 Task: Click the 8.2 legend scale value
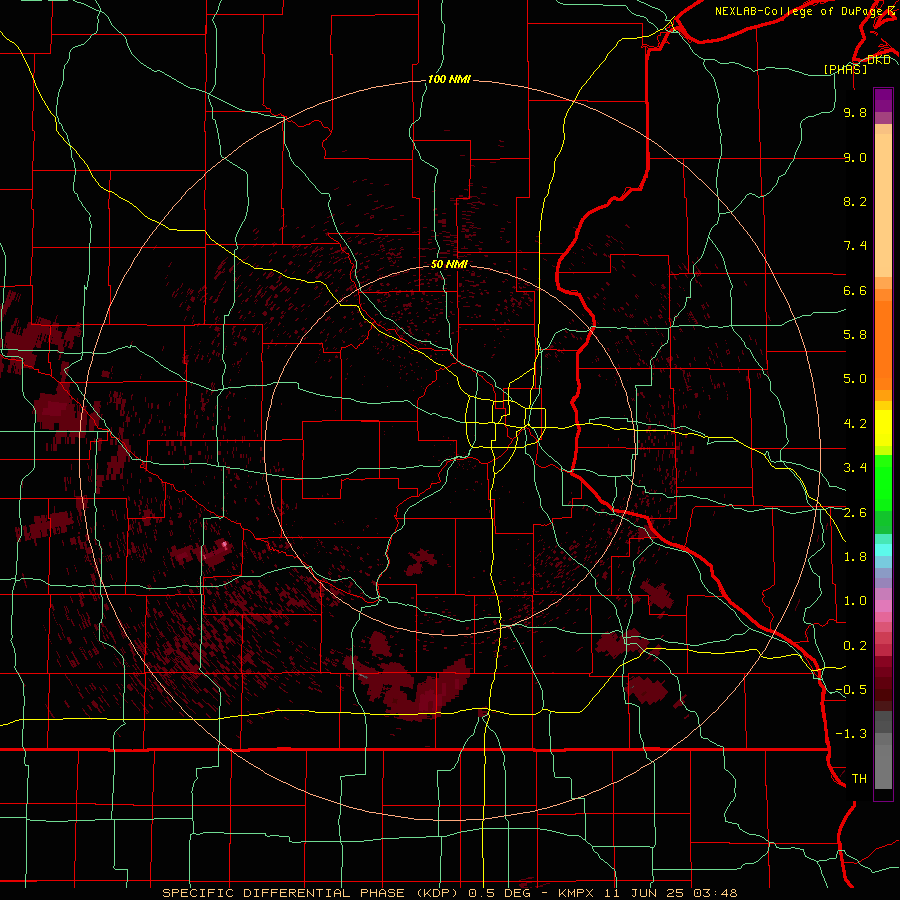855,201
